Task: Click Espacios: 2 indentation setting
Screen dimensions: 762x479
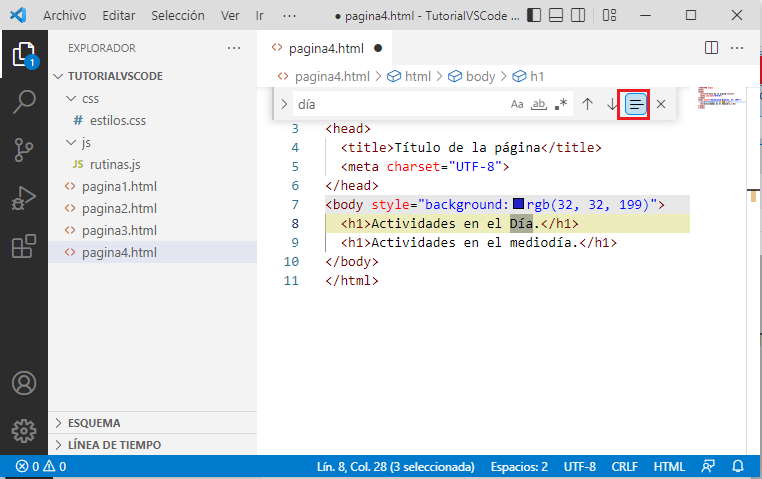Action: [519, 466]
